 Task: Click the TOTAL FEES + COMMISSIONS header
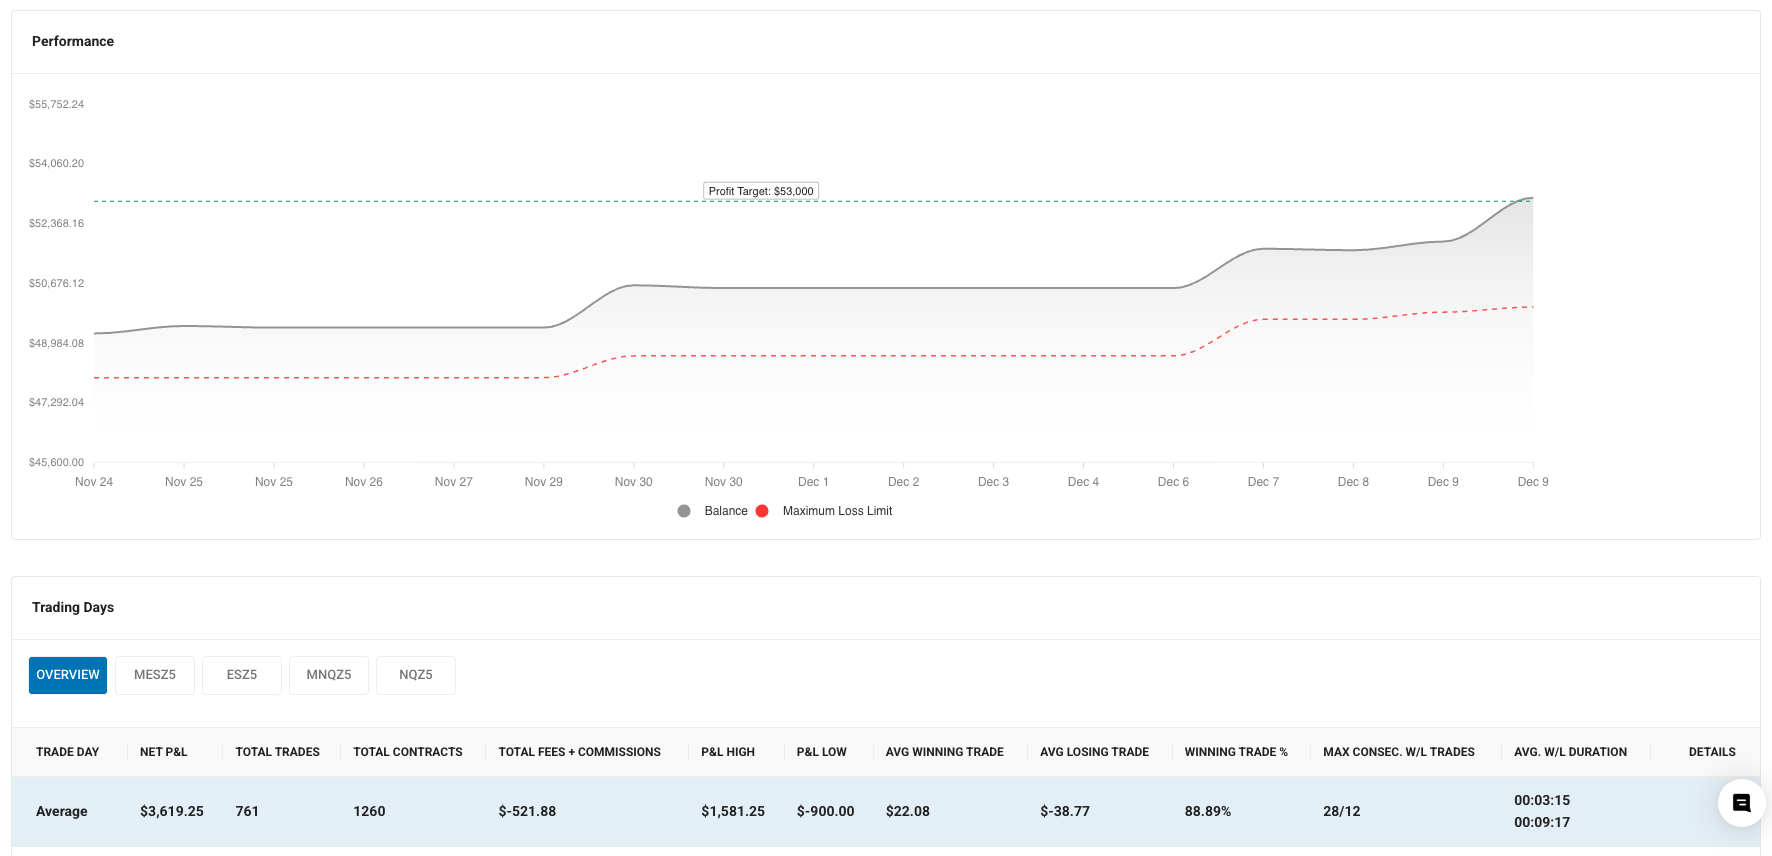(580, 752)
